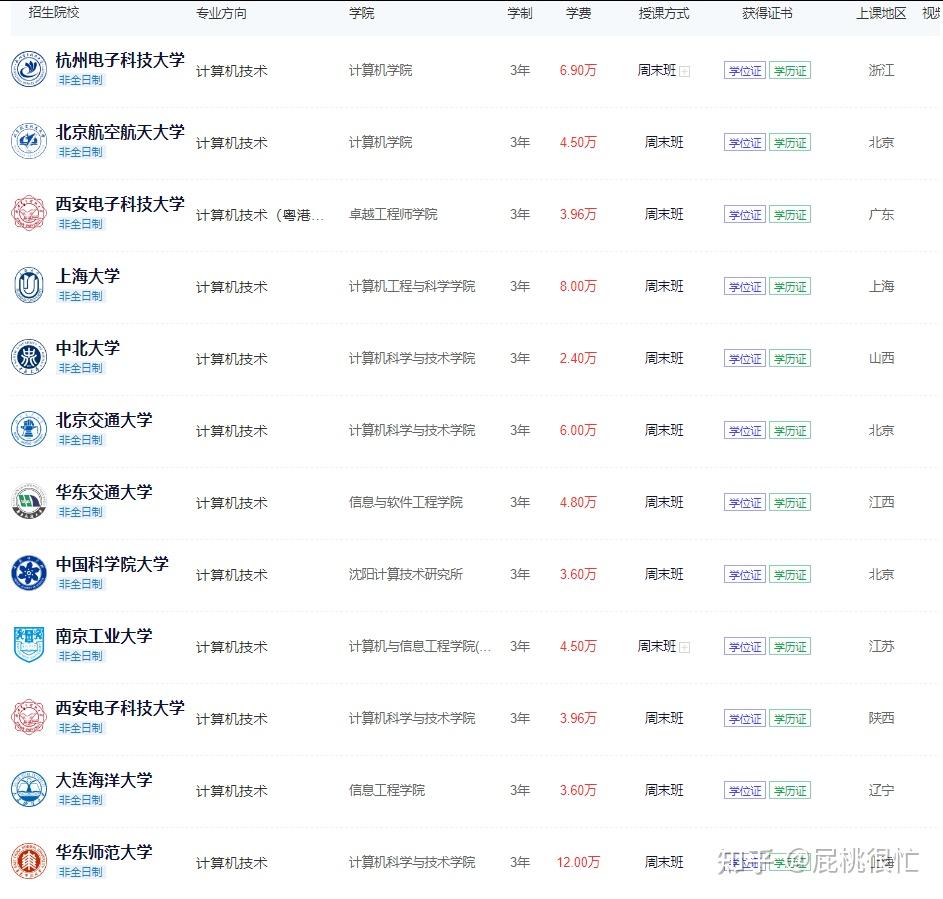The height and width of the screenshot is (899, 943).
Task: Open the 北京交通大学 school link
Action: pos(104,420)
